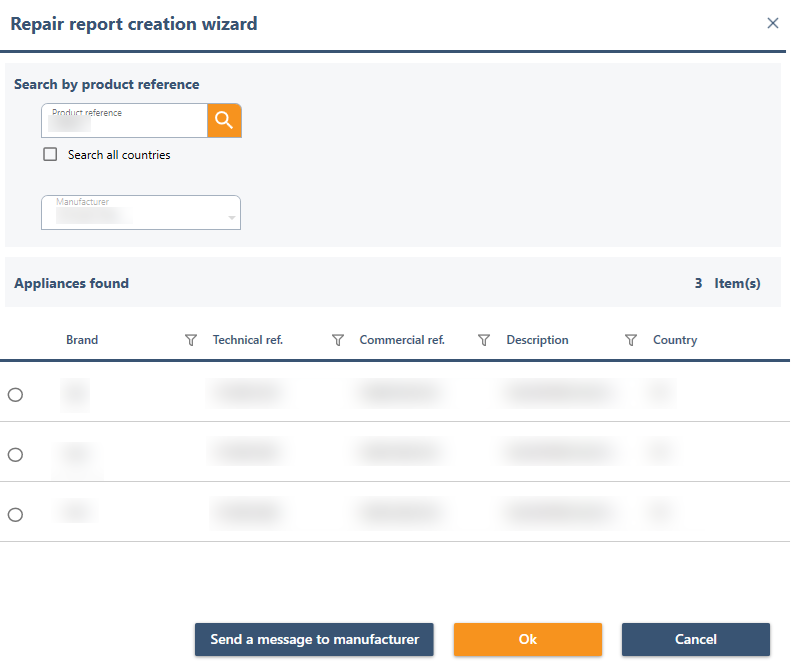Close the Repair report creation wizard
Image resolution: width=791 pixels, height=670 pixels.
coord(772,23)
